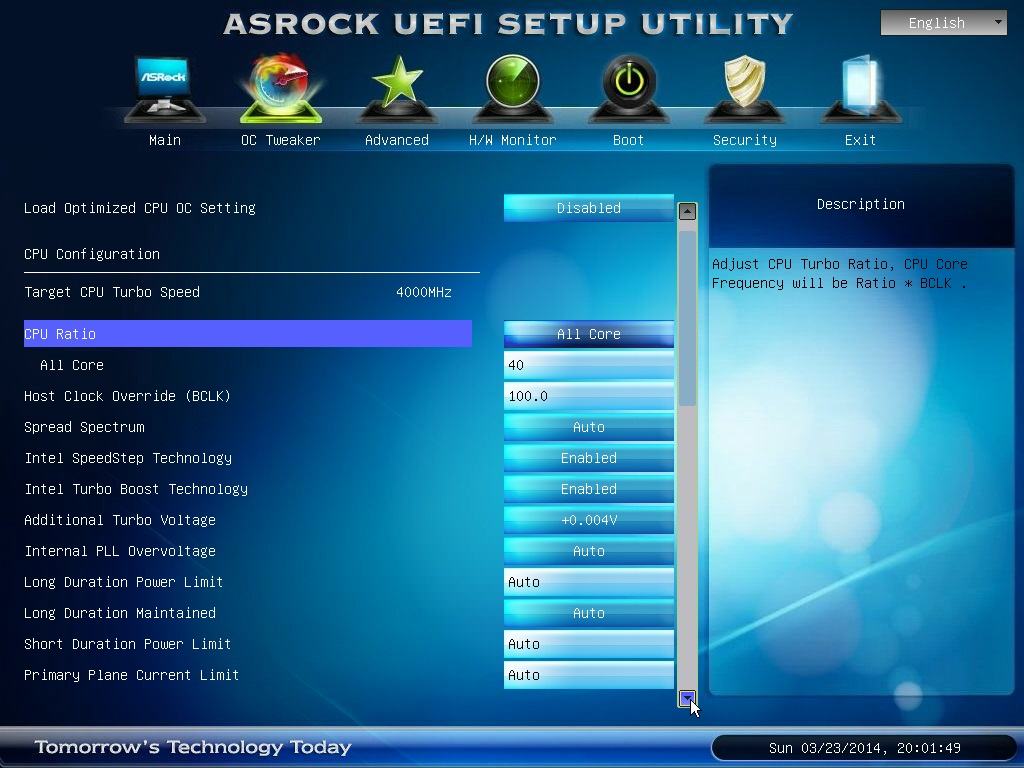Click the ASRock monitor Main icon
Viewport: 1024px width, 768px height.
click(165, 88)
